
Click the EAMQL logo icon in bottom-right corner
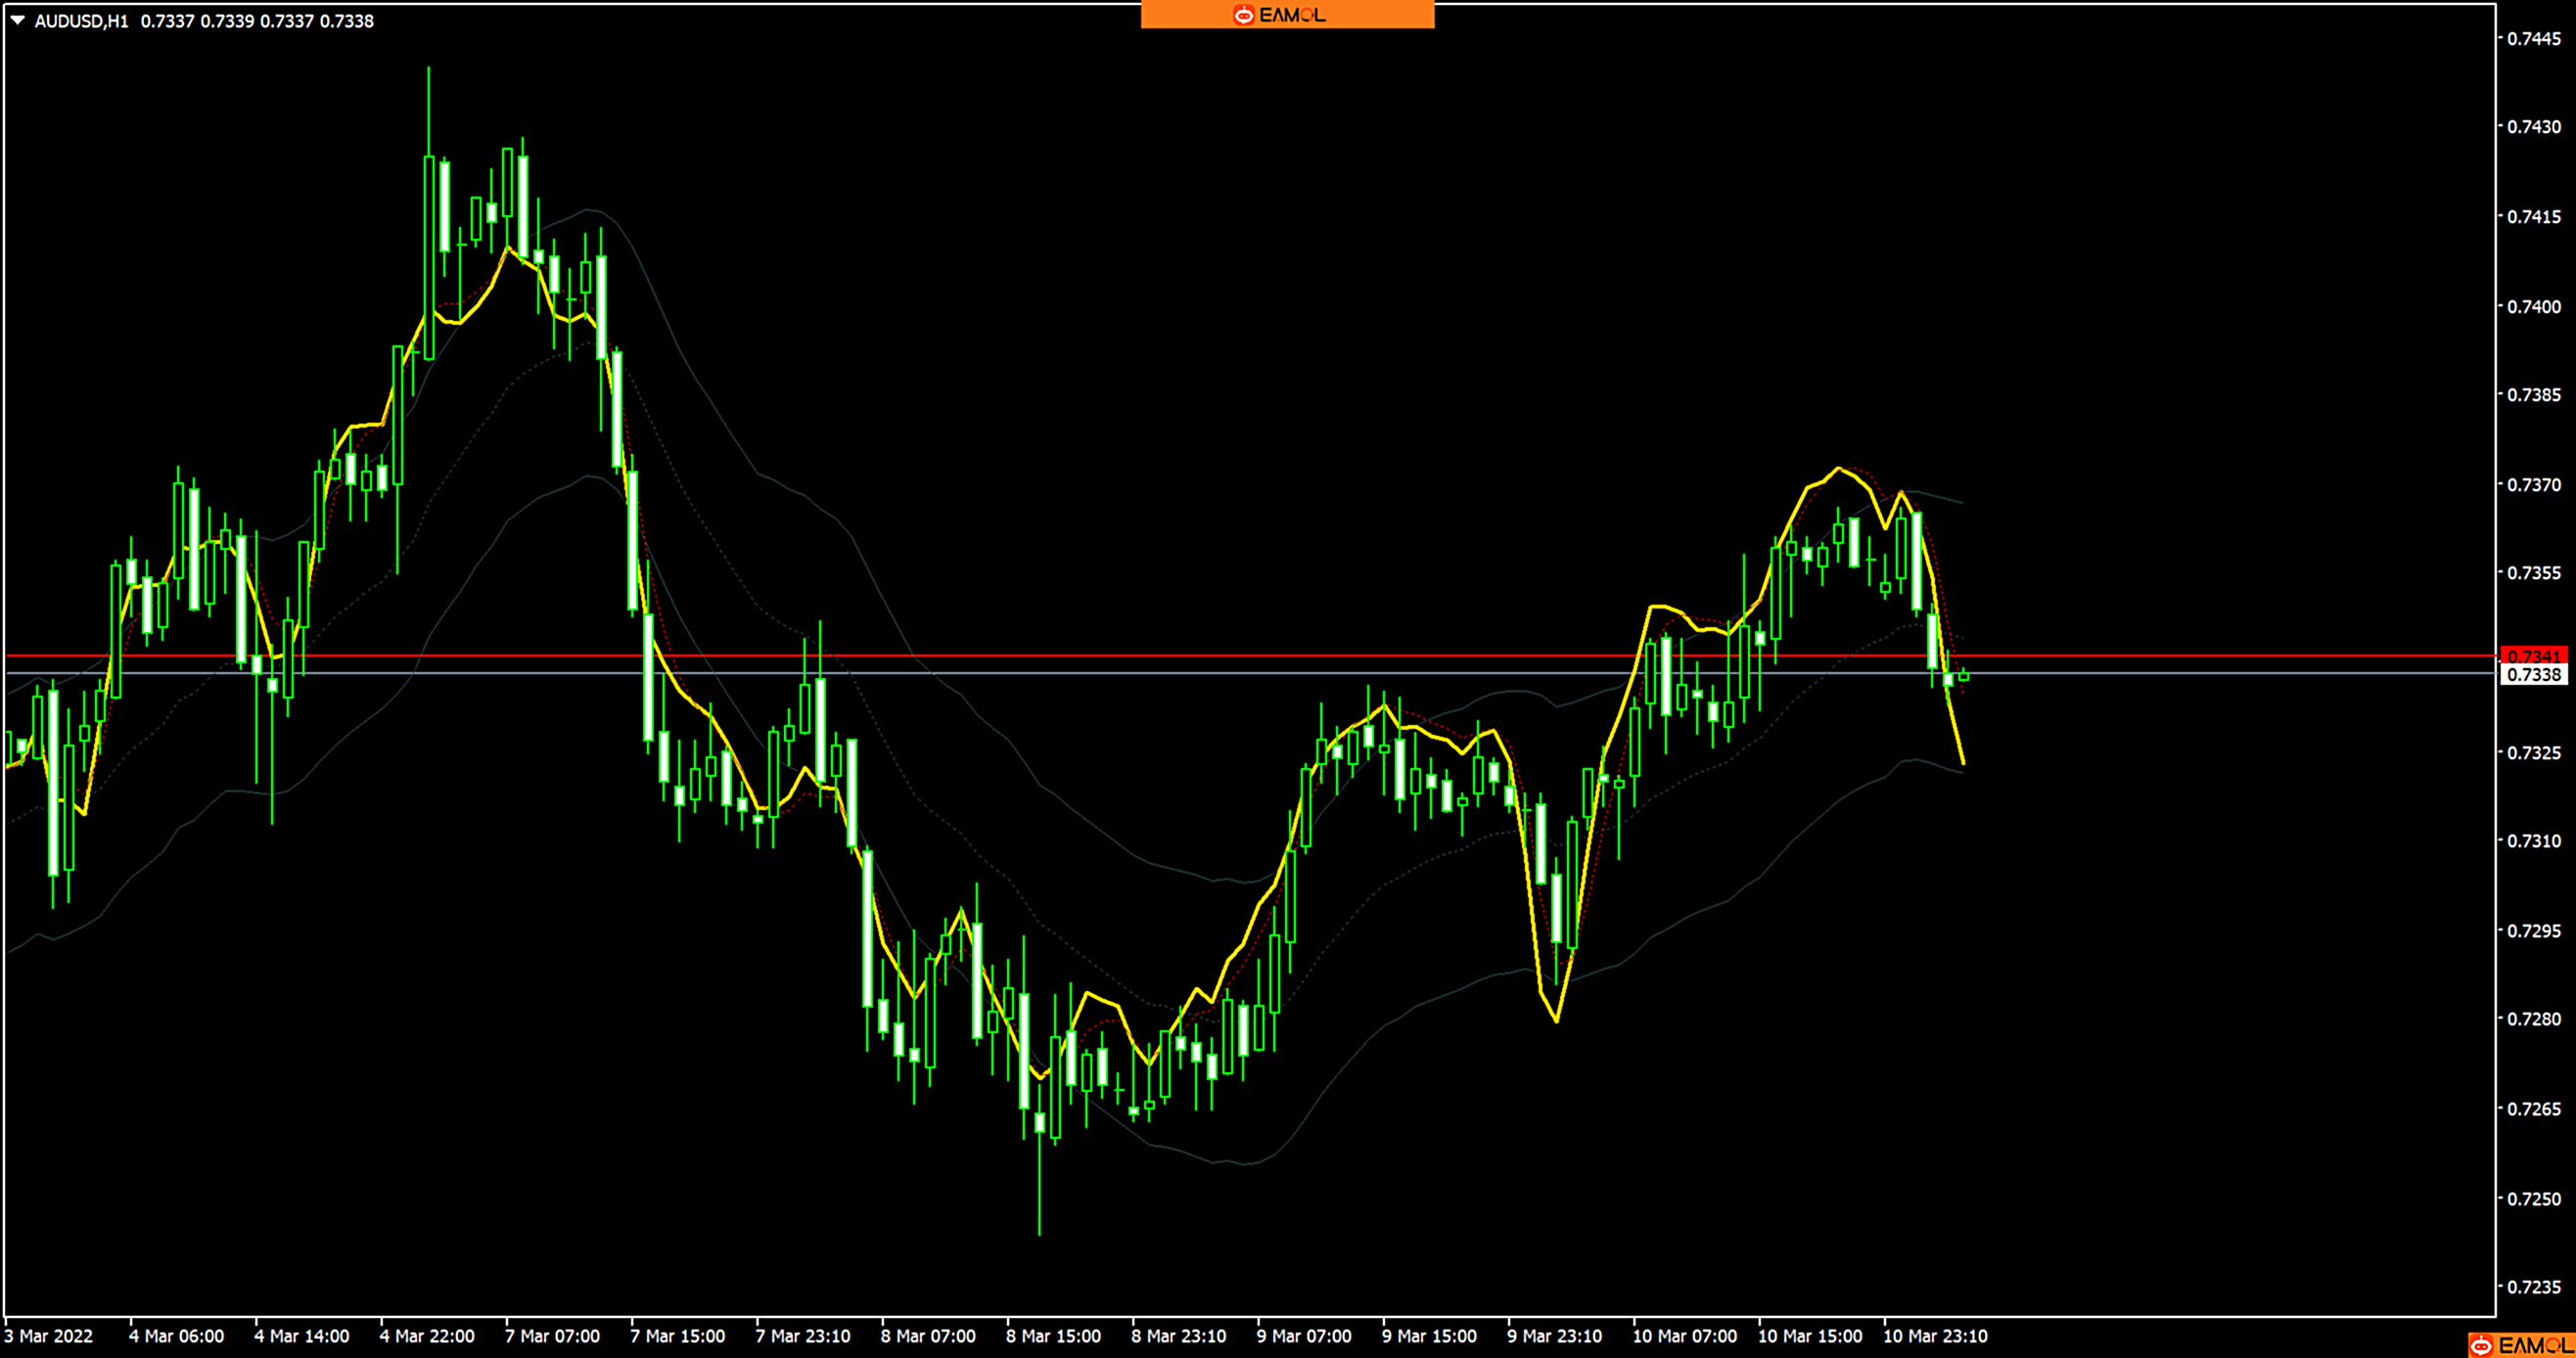2482,1345
